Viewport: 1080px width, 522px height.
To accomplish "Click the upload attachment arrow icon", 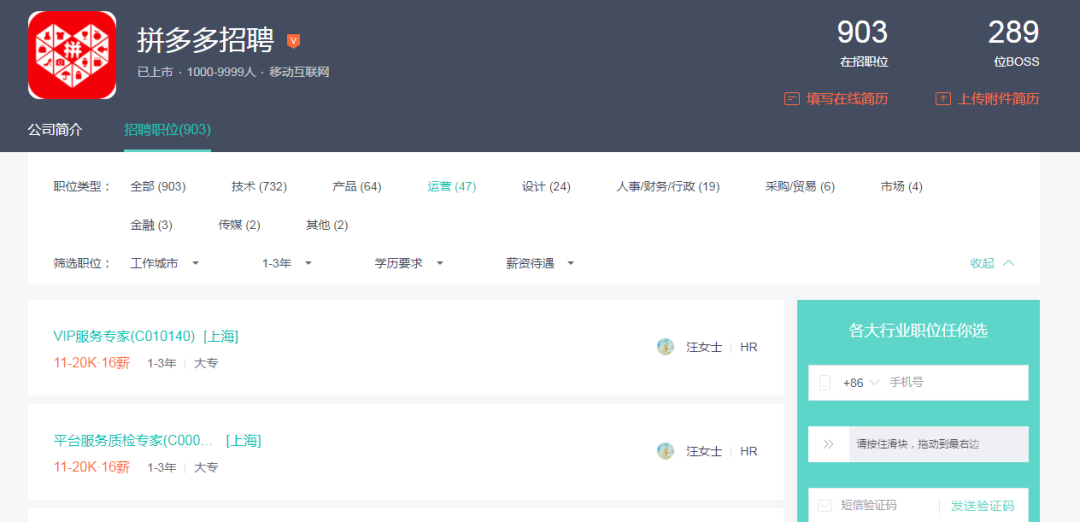I will [x=942, y=98].
